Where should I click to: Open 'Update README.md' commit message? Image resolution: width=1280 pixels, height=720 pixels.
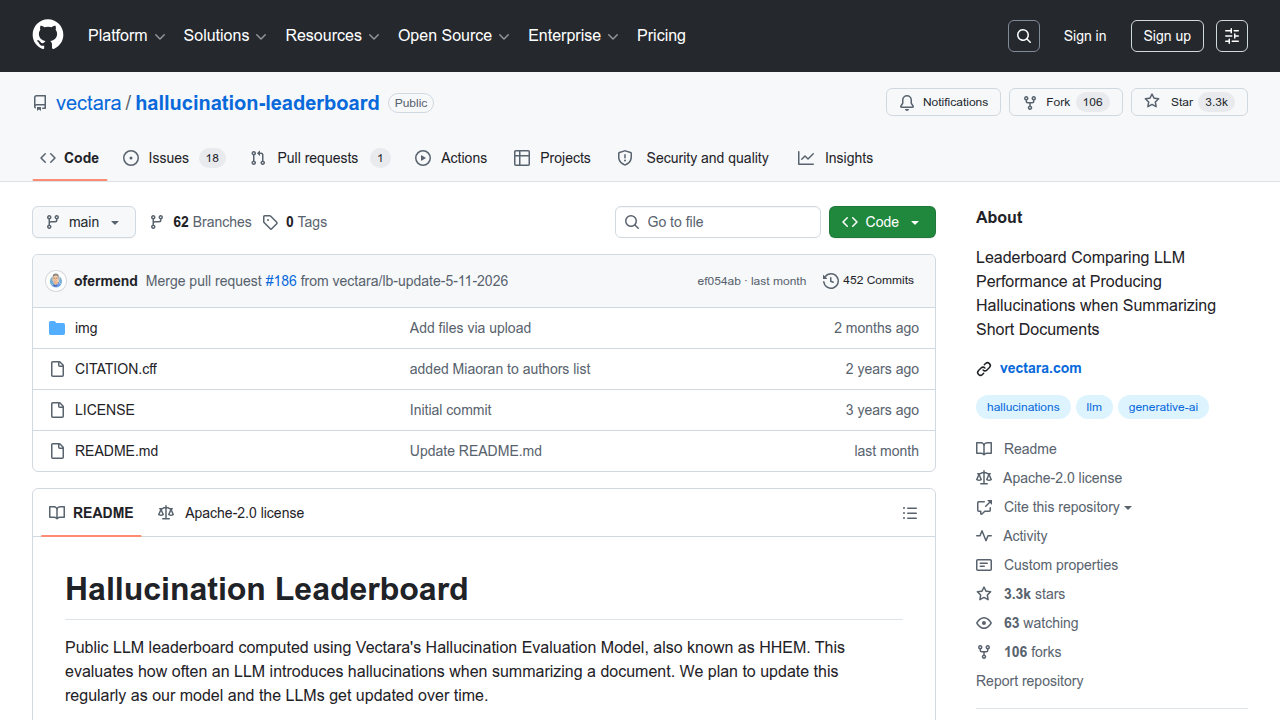(x=476, y=451)
